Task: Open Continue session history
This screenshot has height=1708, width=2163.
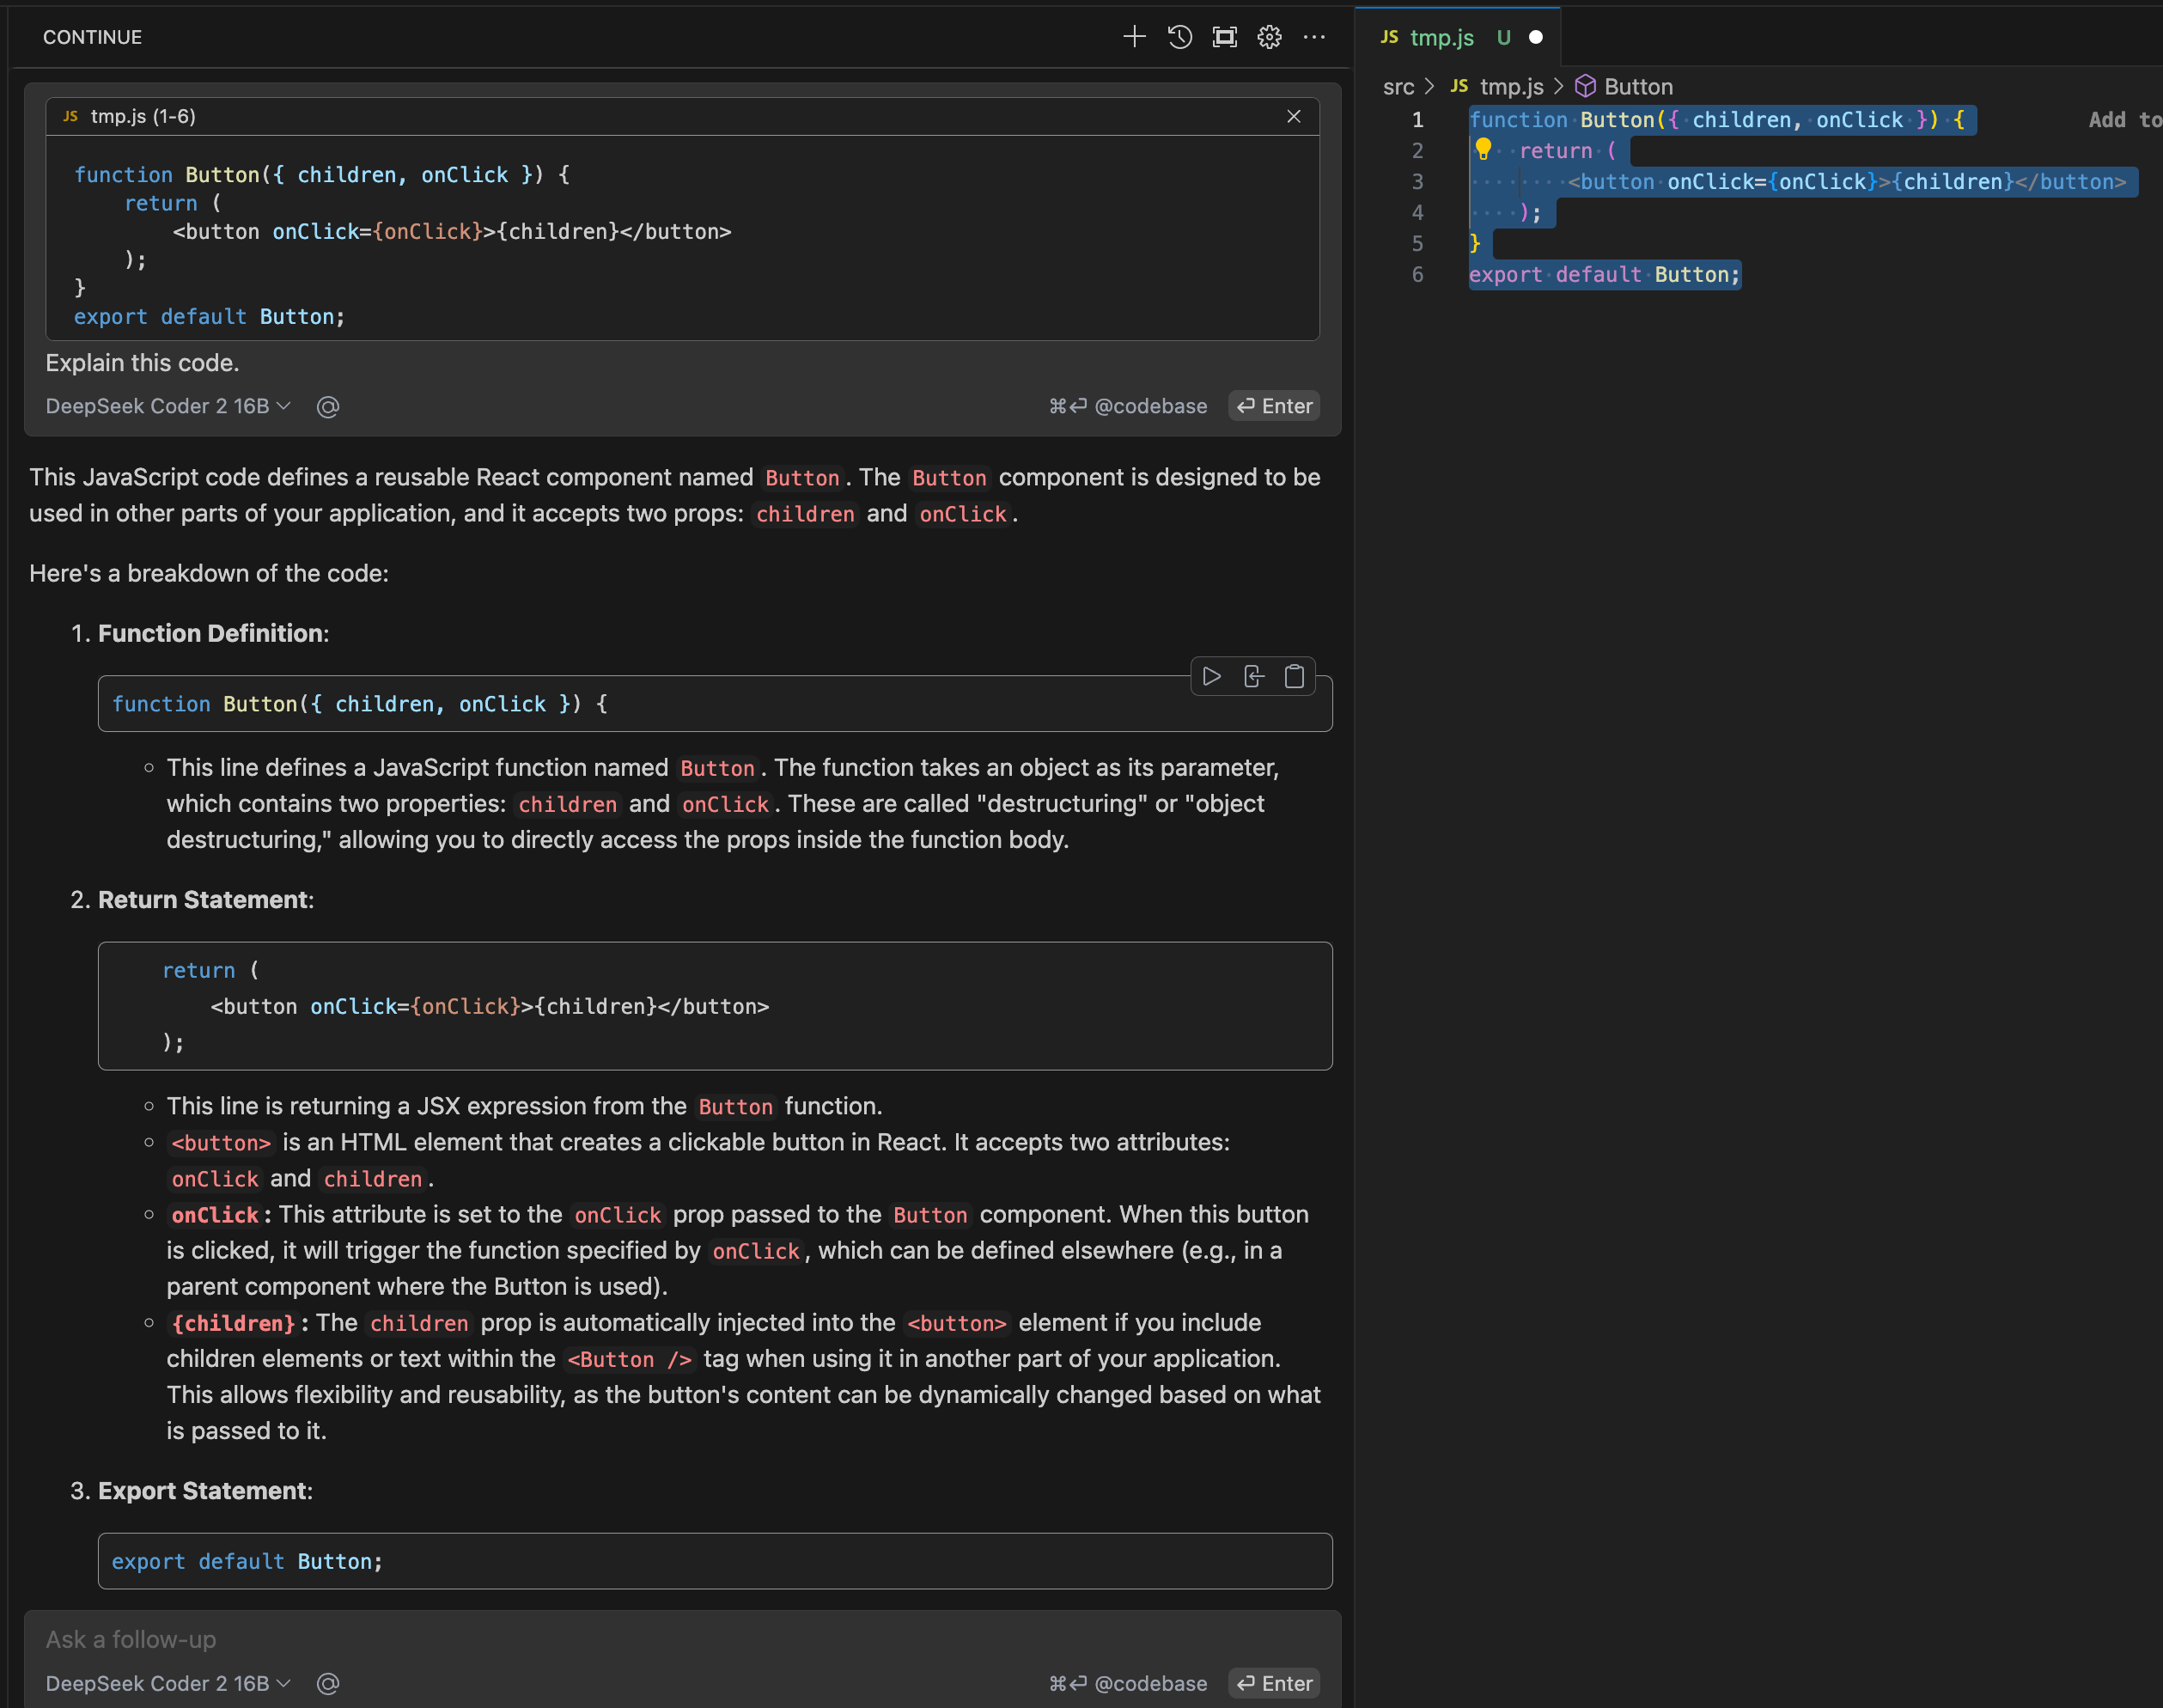Action: point(1179,37)
